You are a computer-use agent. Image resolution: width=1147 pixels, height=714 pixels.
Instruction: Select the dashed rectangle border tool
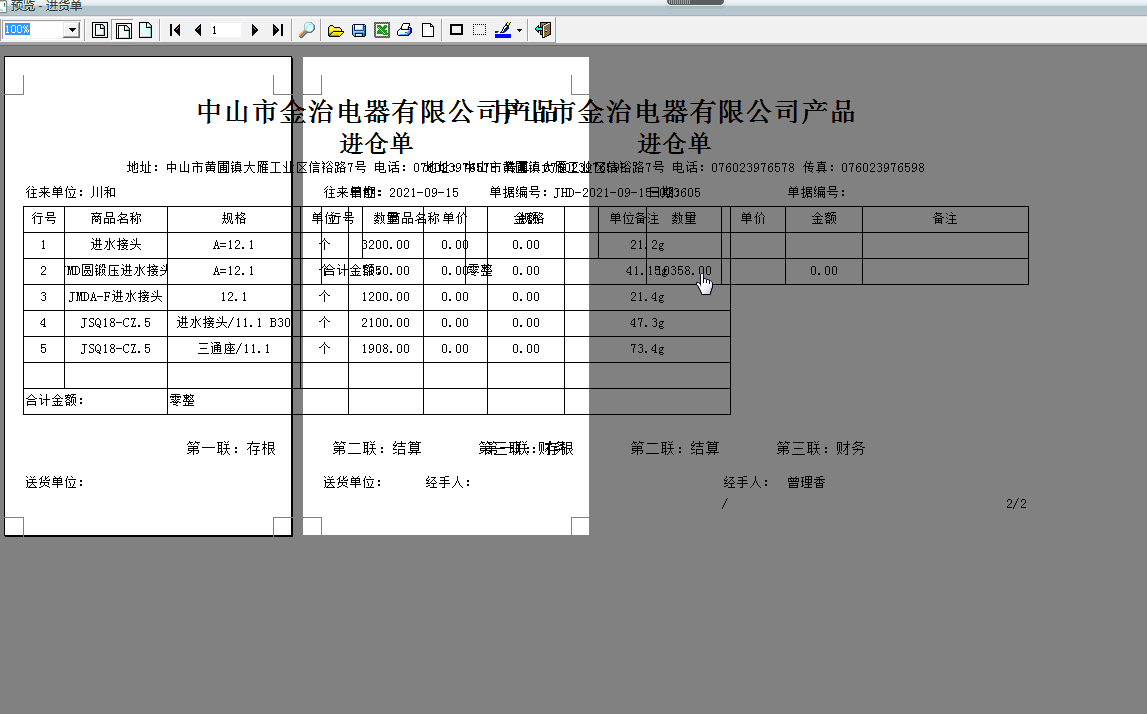click(x=479, y=30)
